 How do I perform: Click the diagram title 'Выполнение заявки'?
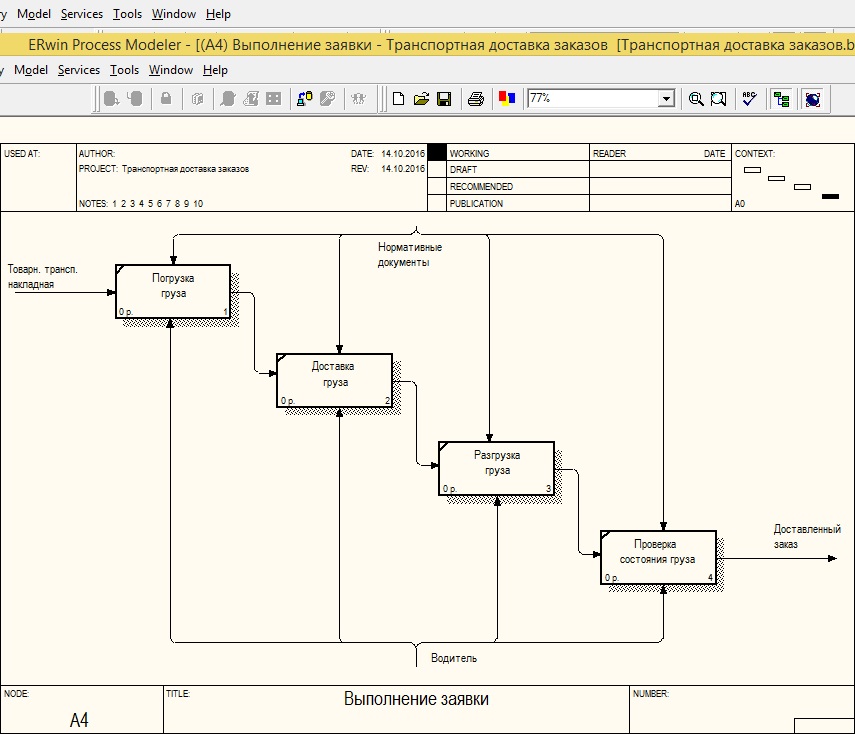[416, 699]
